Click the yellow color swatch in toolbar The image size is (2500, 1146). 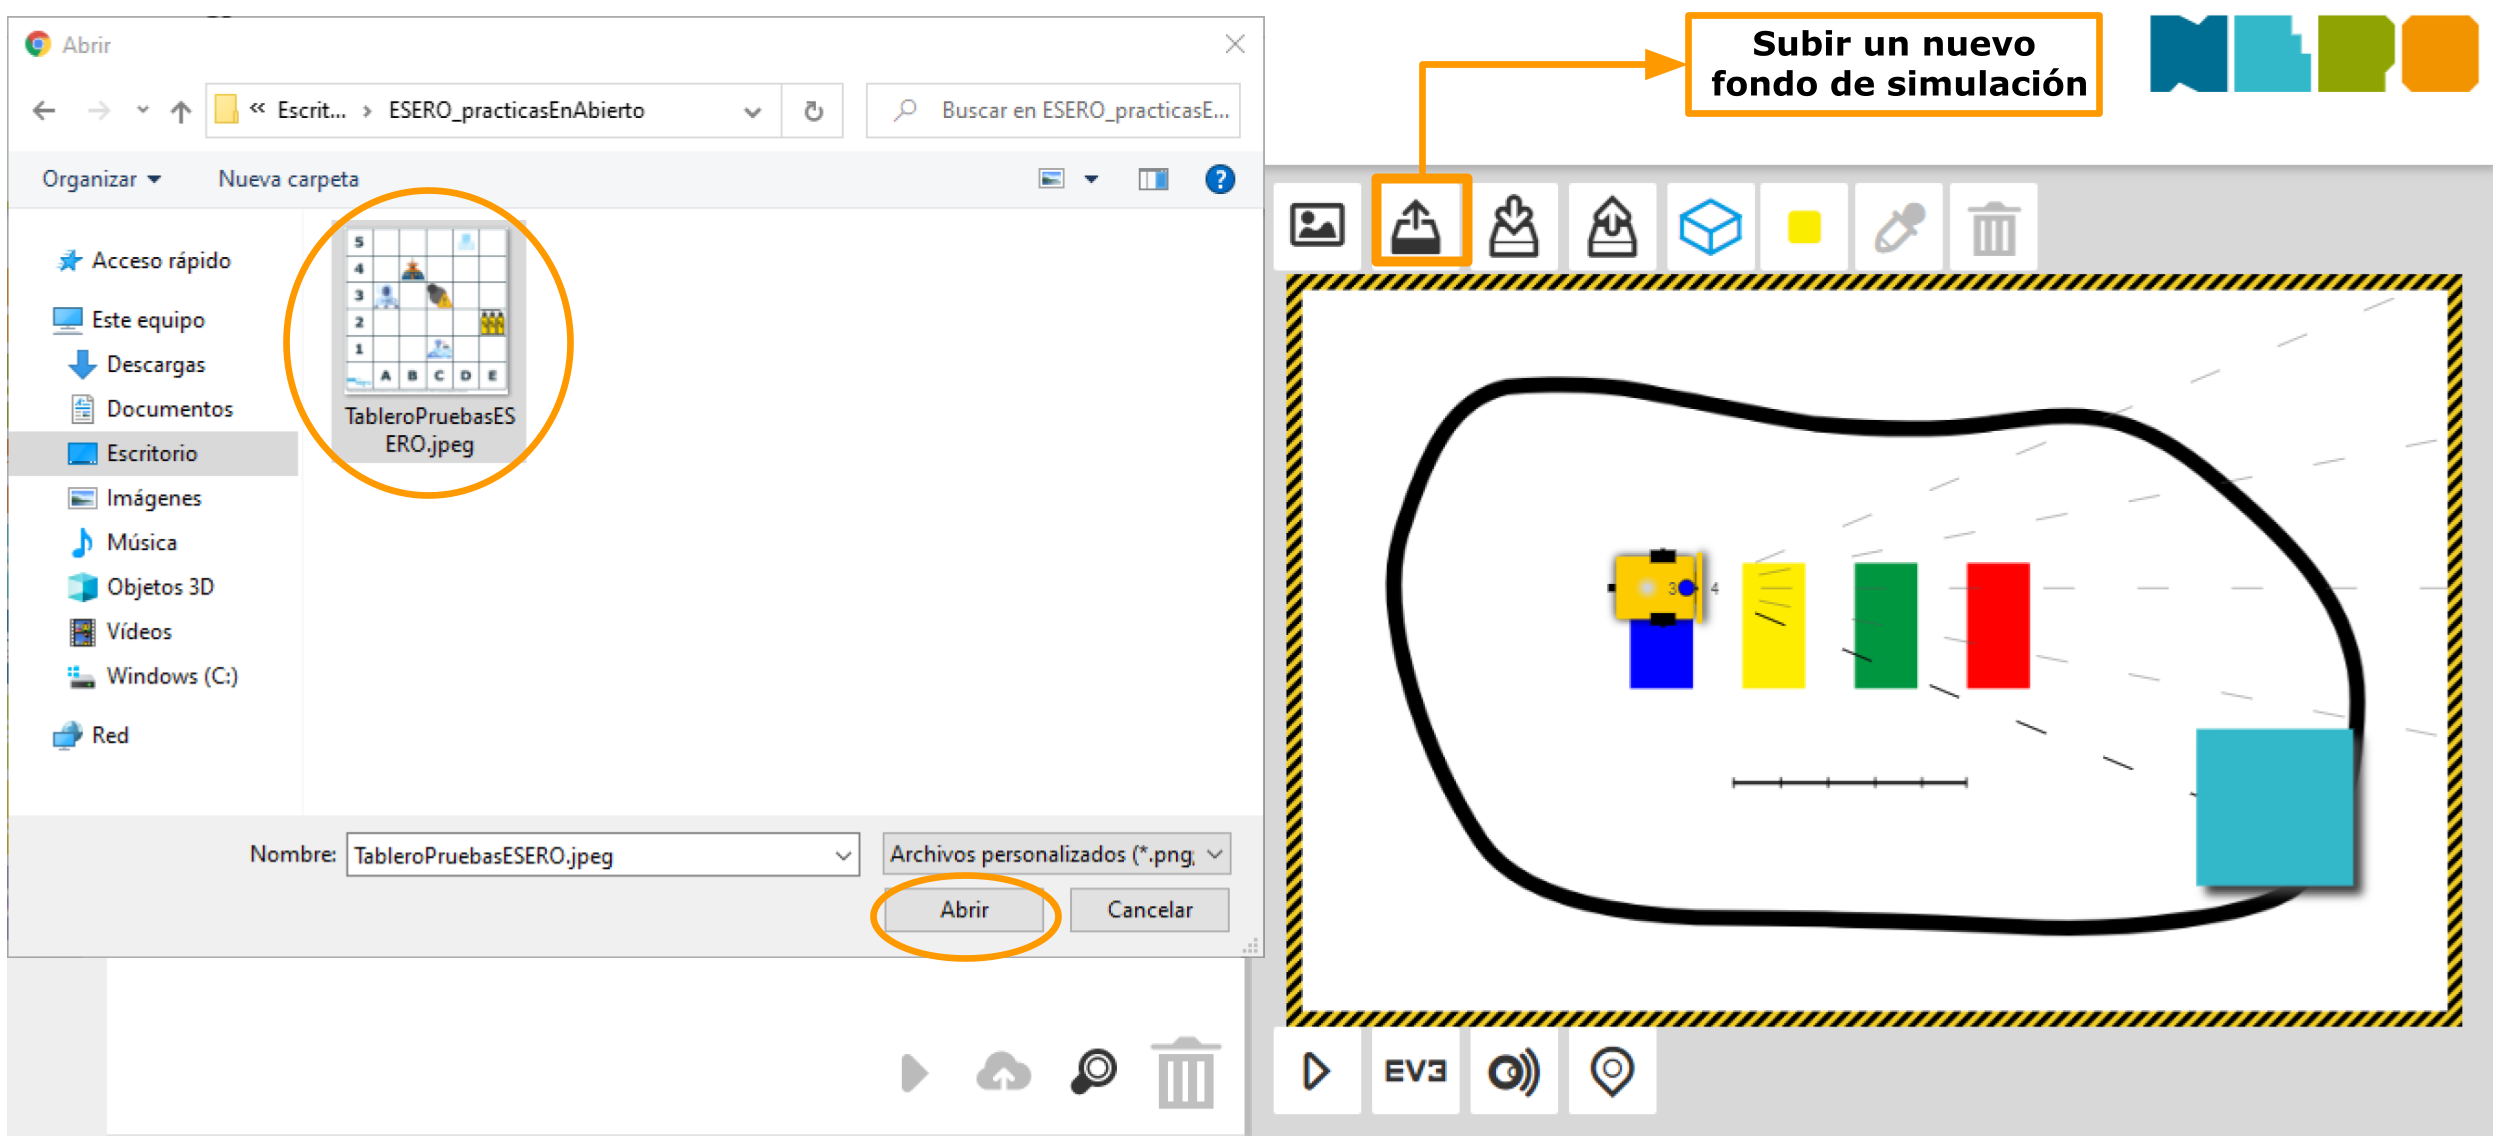[x=1804, y=227]
